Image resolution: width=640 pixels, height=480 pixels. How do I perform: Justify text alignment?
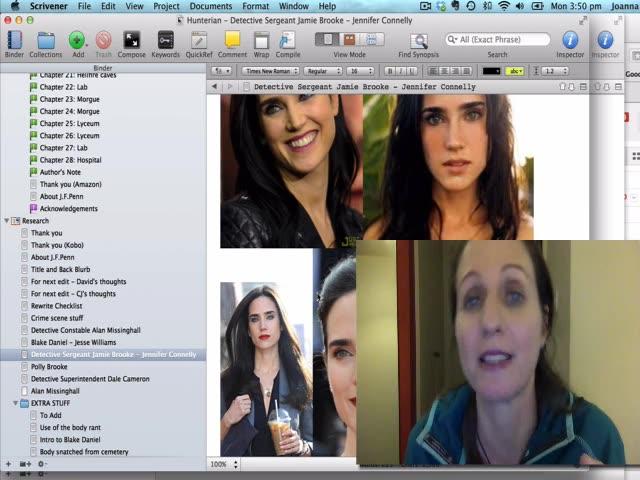[x=466, y=71]
